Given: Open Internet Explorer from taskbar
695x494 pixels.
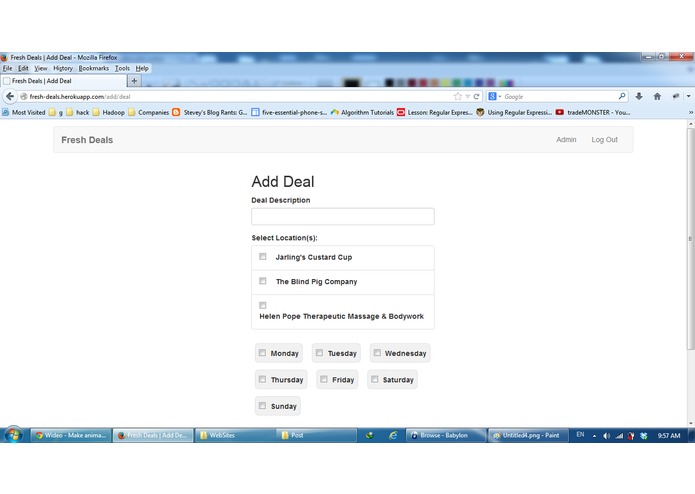Looking at the screenshot, I should click(x=393, y=436).
